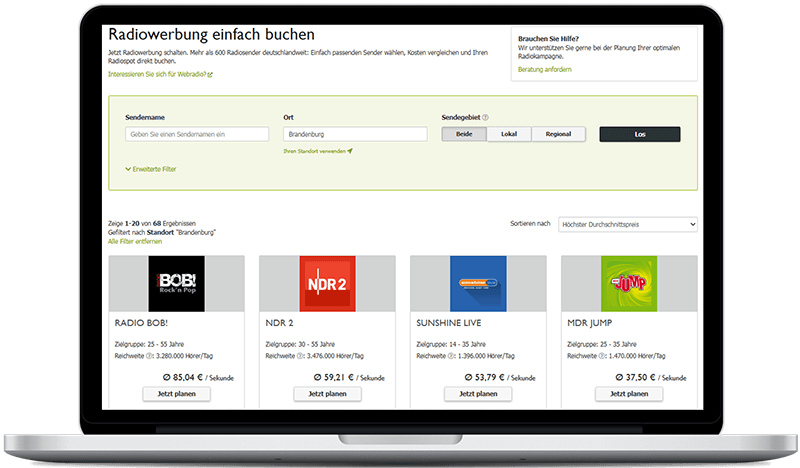Image resolution: width=800 pixels, height=468 pixels.
Task: Click the NDR 2 station logo
Action: click(327, 284)
